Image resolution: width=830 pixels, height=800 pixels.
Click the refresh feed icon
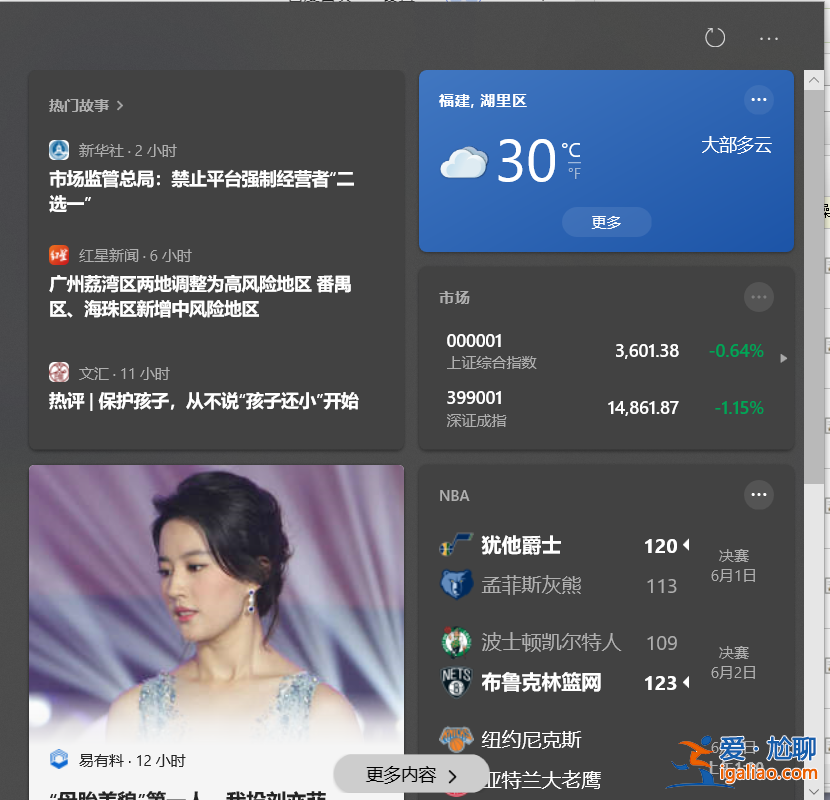(x=714, y=37)
